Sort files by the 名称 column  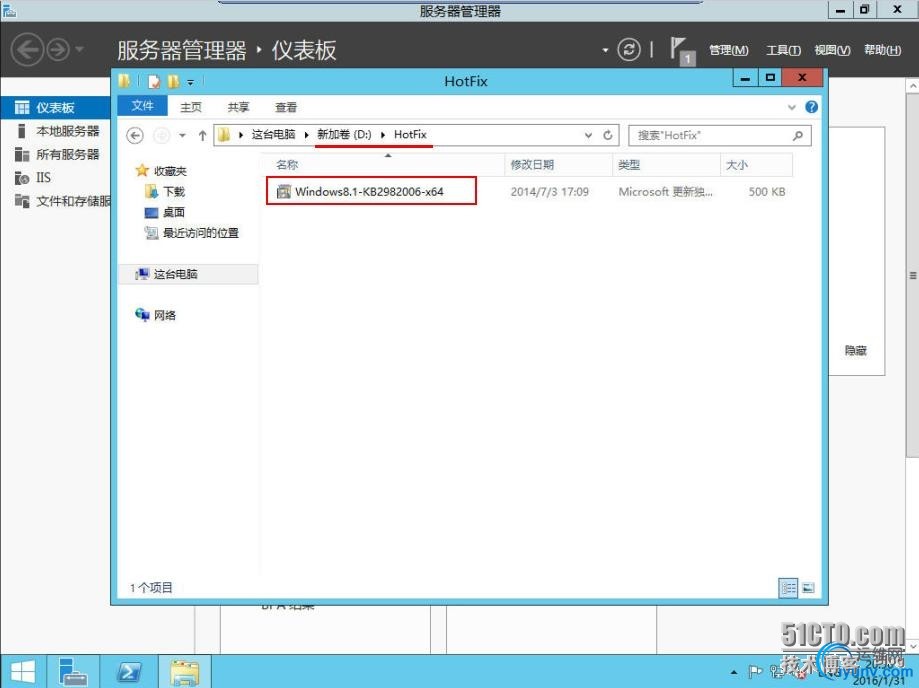tap(382, 165)
